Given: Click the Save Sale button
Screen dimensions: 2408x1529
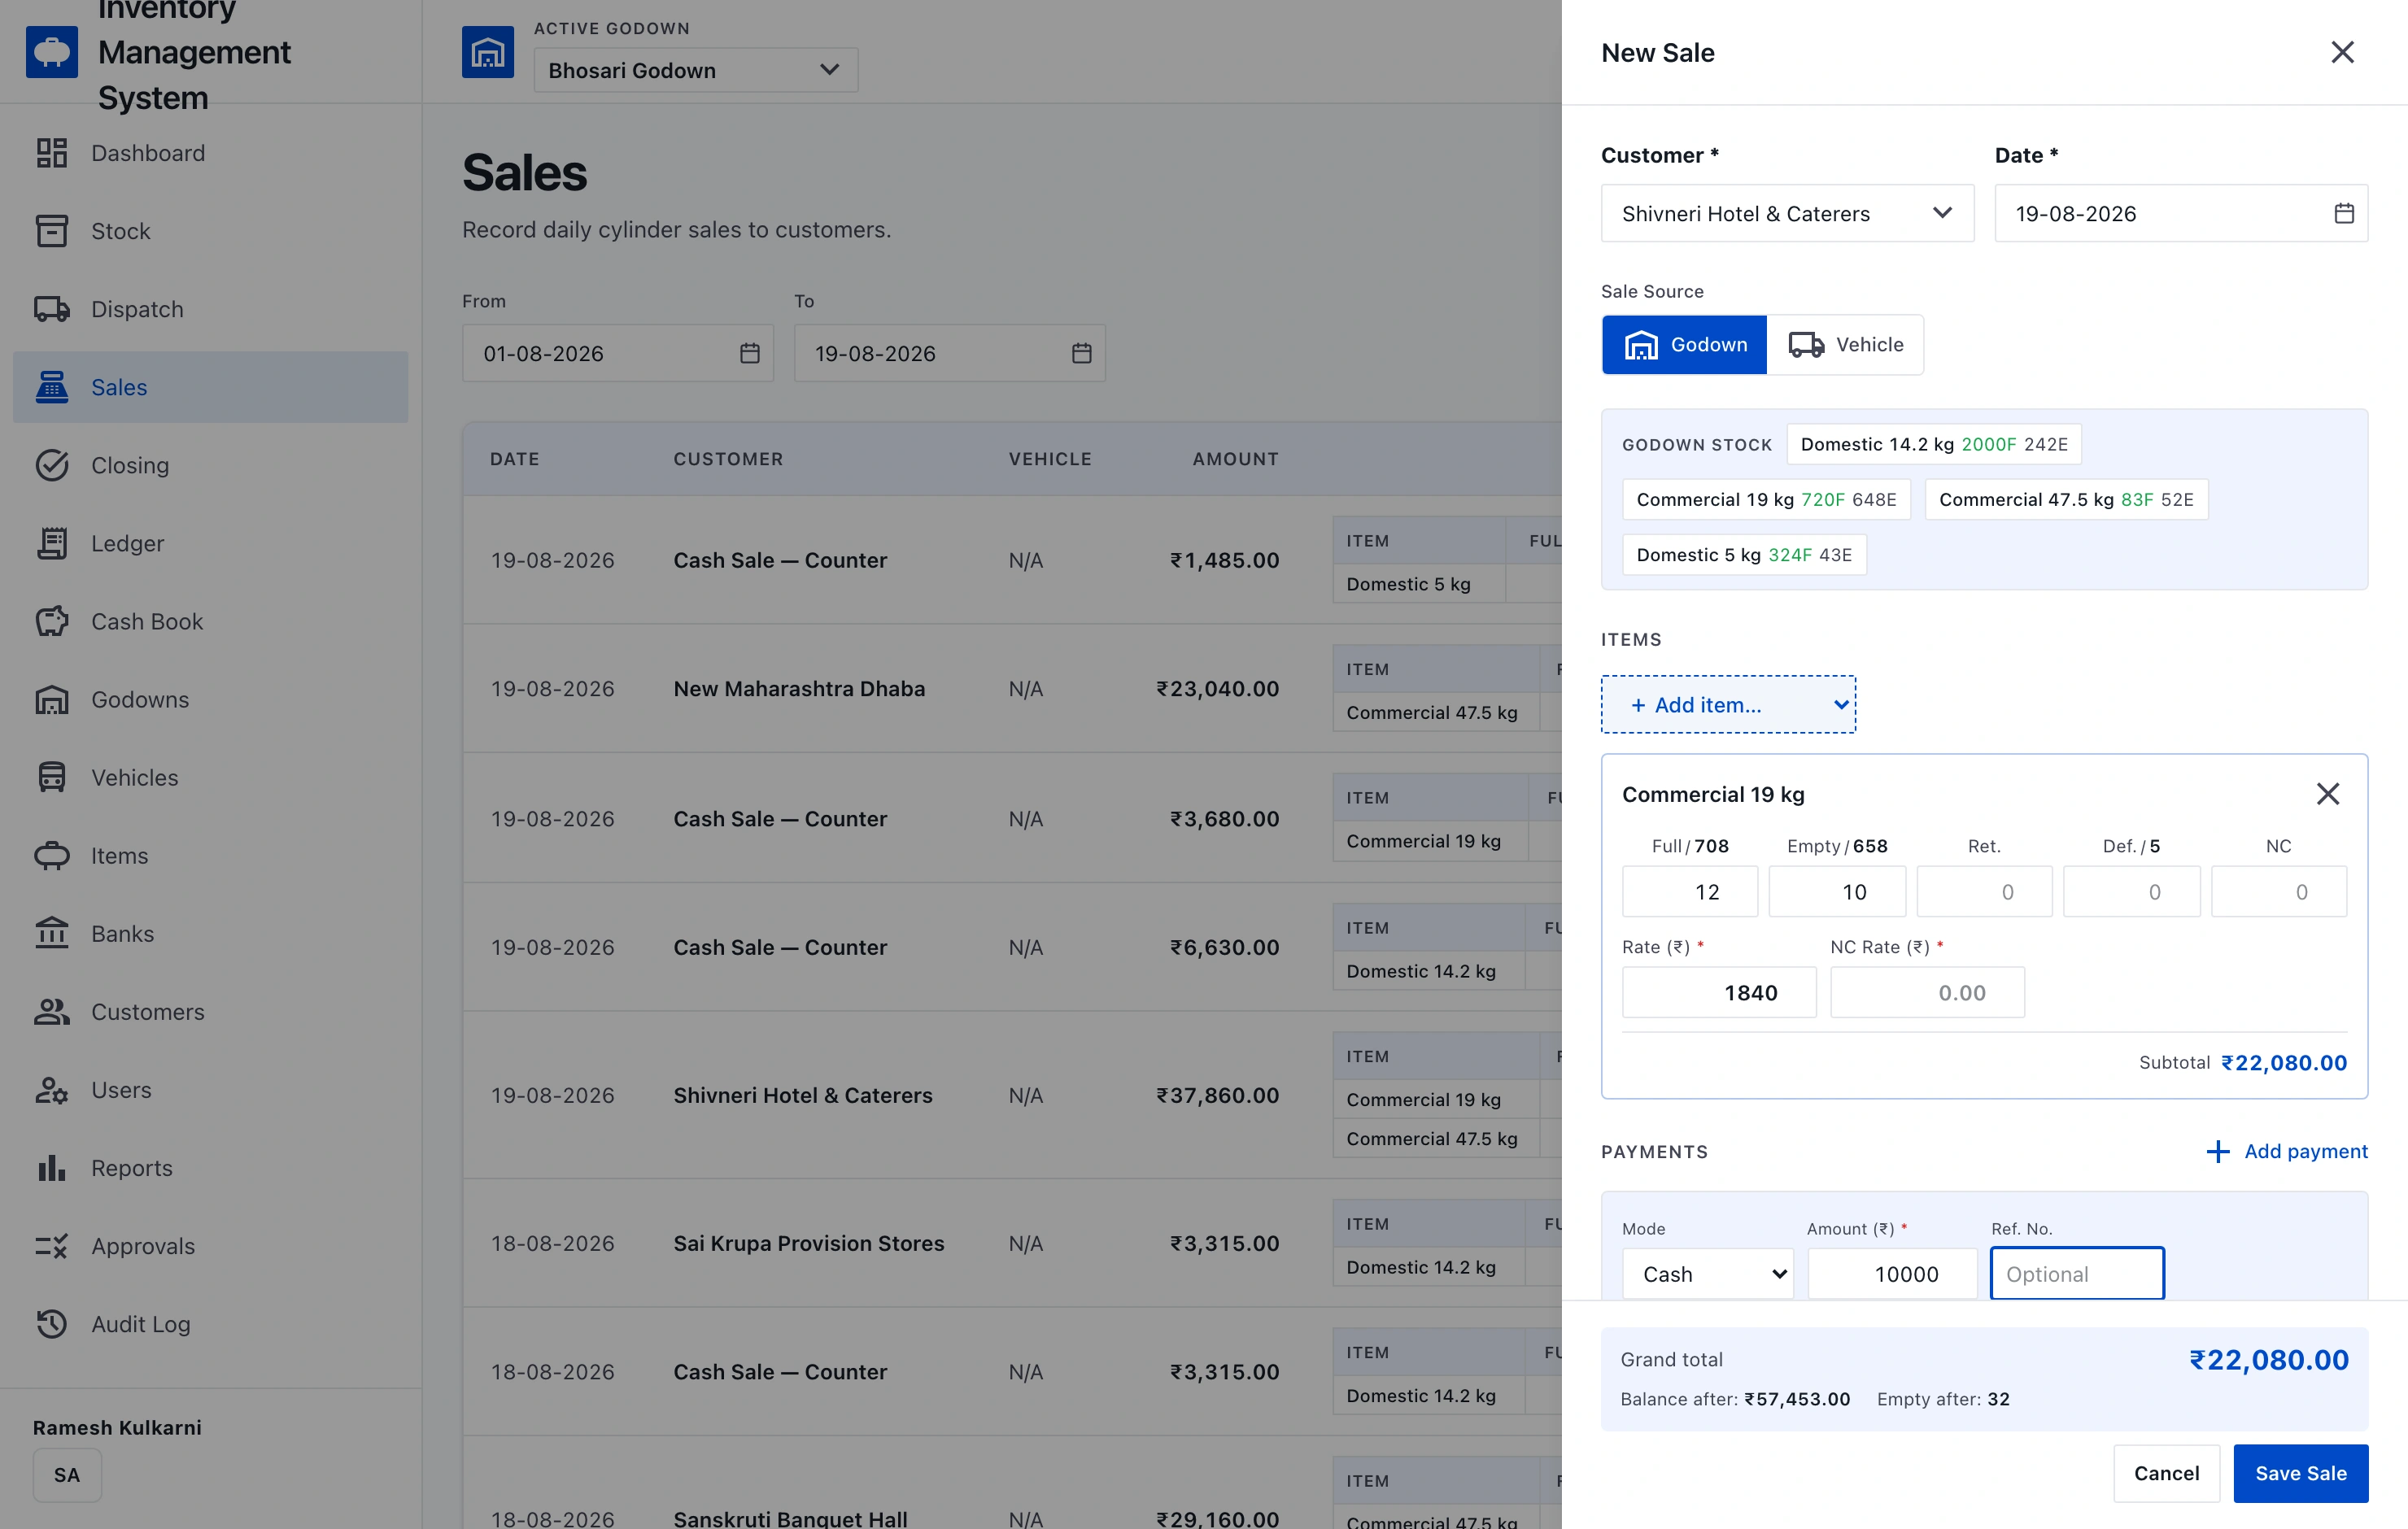Looking at the screenshot, I should click(2300, 1472).
